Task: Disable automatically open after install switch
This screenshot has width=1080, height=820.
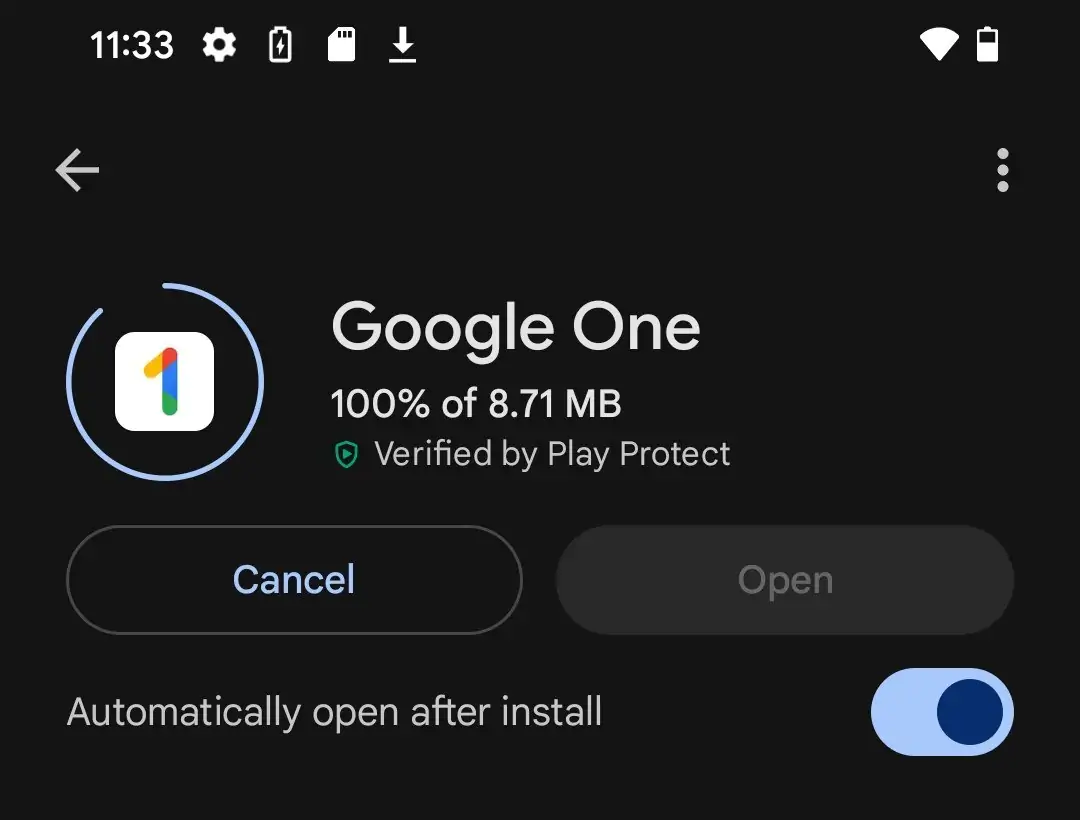Action: tap(942, 712)
